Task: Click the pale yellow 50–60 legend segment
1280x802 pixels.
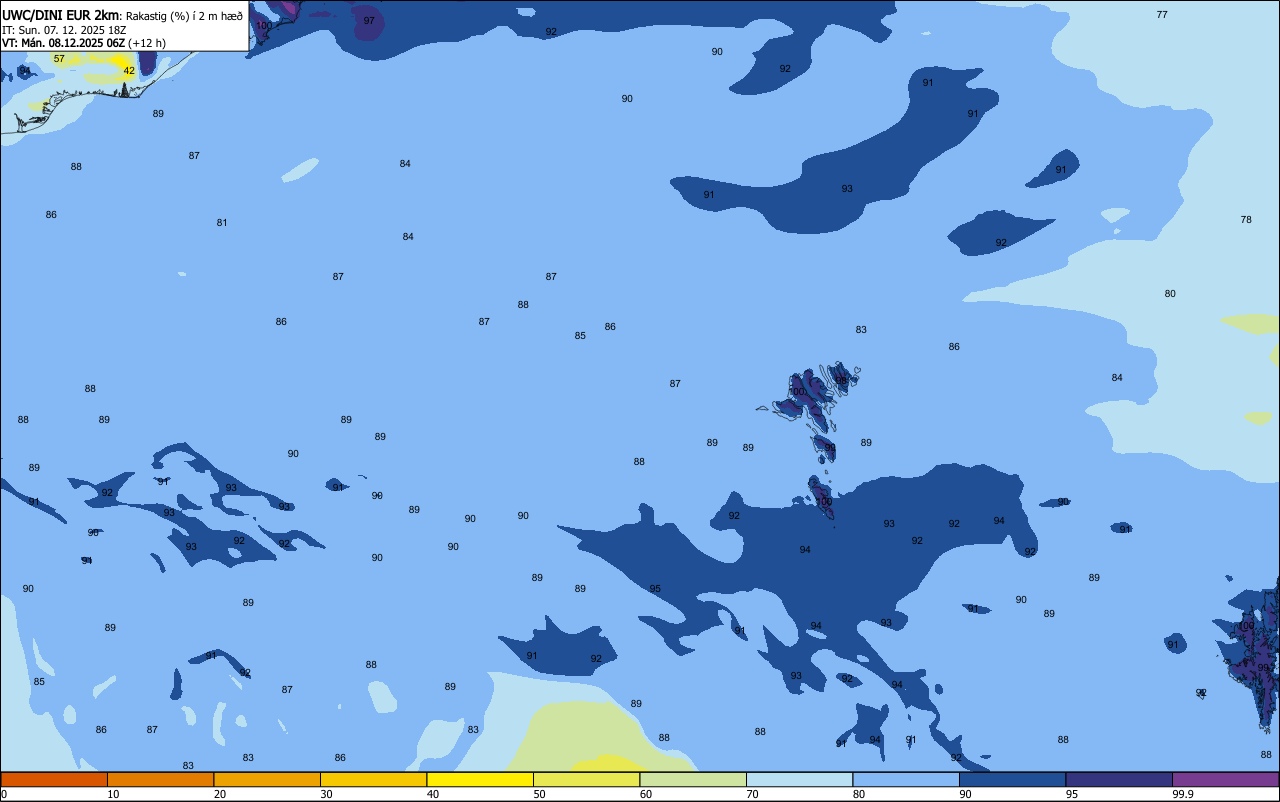Action: coord(586,779)
